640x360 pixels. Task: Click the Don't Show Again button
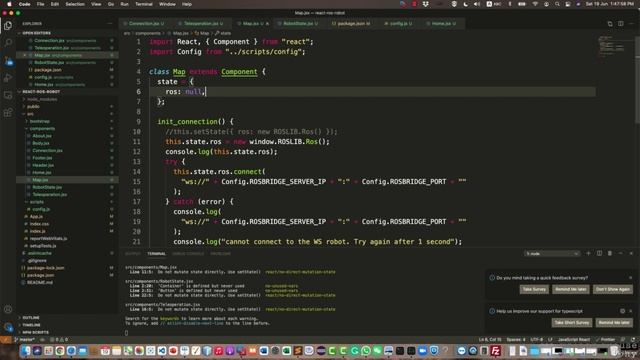[613, 289]
